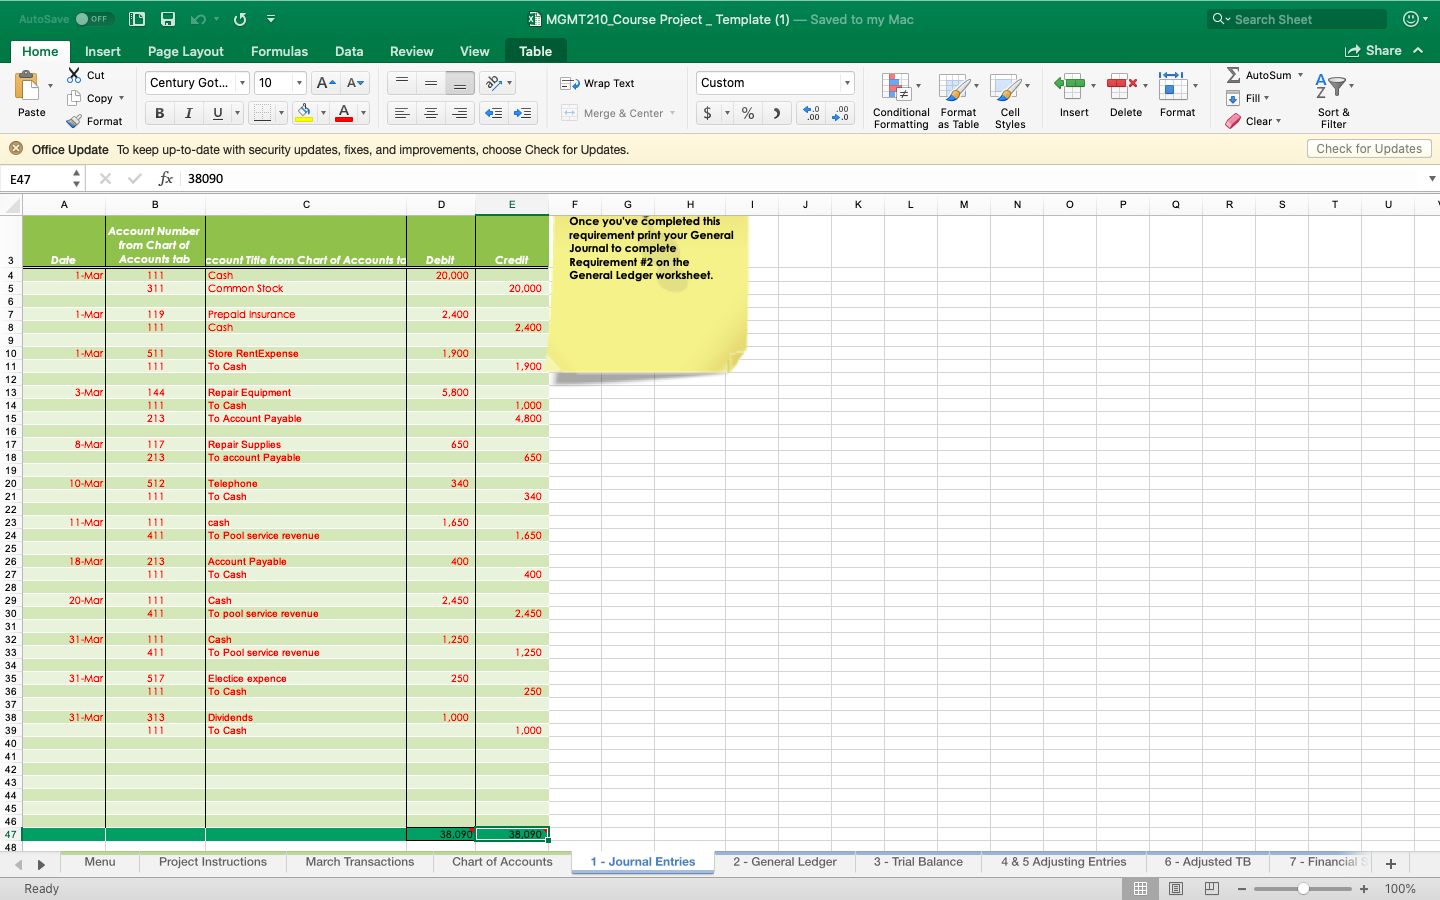This screenshot has height=900, width=1440.
Task: Open the Data ribbon tab
Action: pyautogui.click(x=349, y=51)
